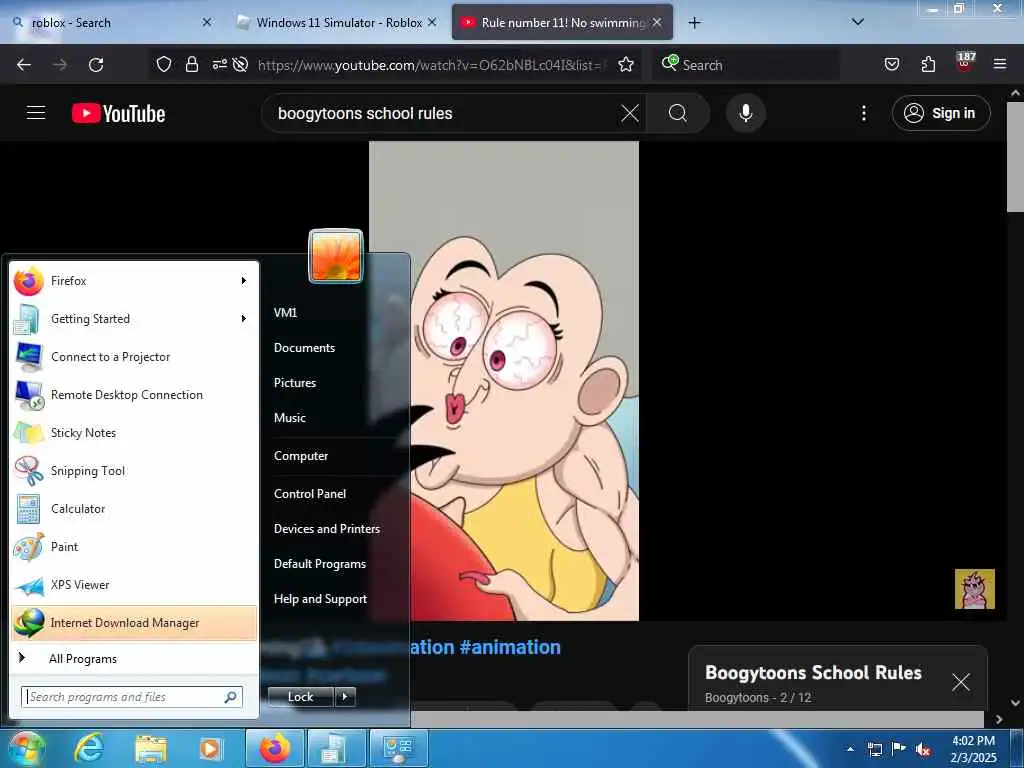Open Devices and Printers

coord(327,529)
